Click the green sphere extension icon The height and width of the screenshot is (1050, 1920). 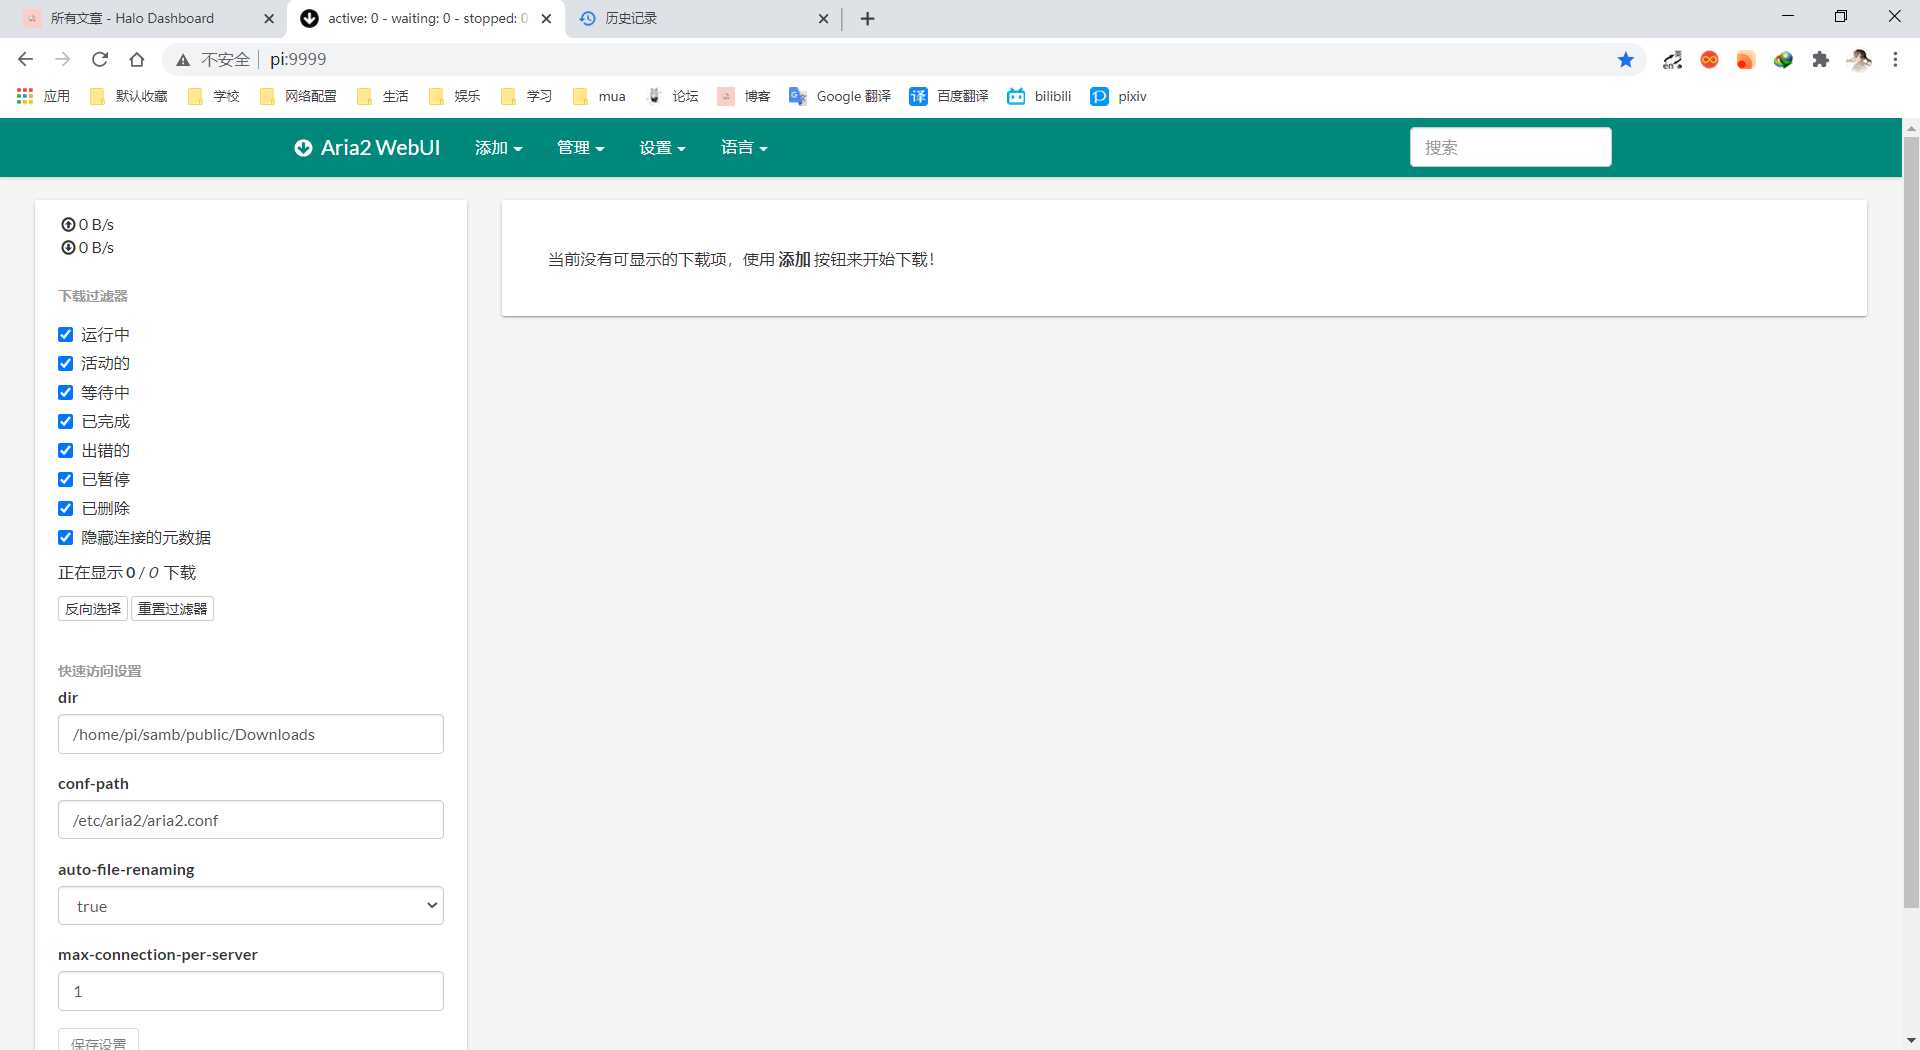point(1783,59)
